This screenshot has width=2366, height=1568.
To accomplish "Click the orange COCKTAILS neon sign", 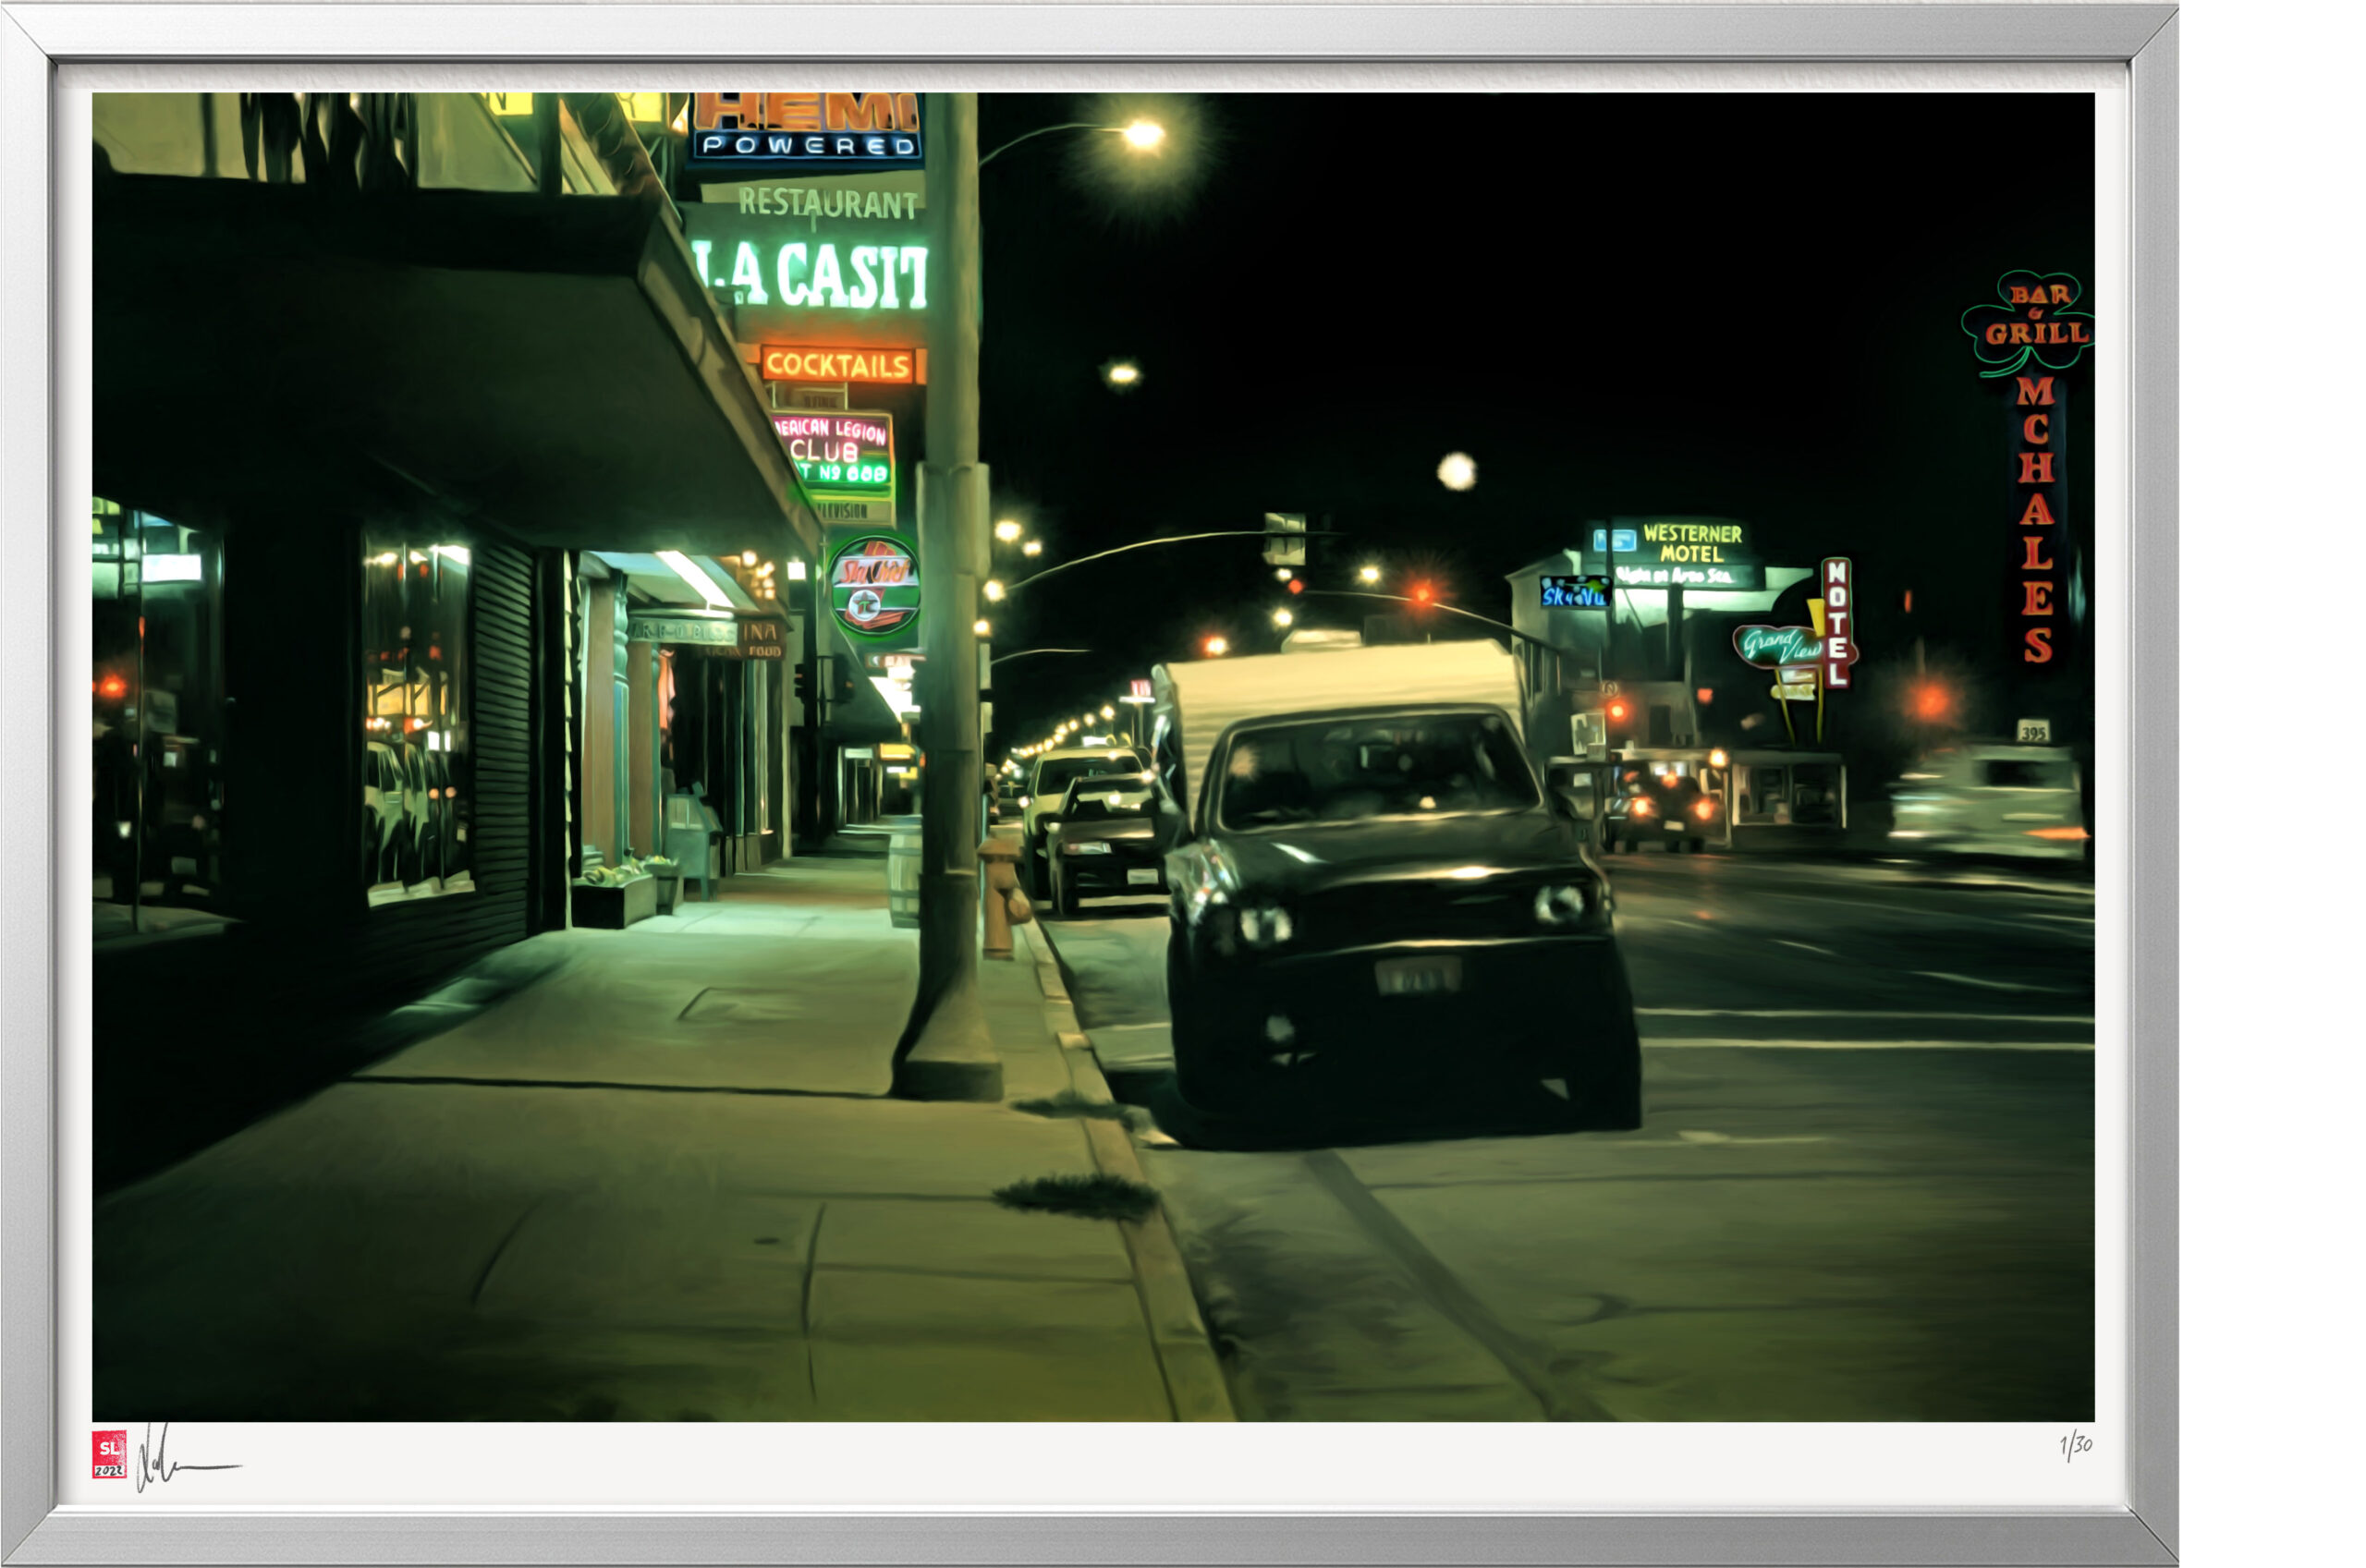I will (x=838, y=365).
